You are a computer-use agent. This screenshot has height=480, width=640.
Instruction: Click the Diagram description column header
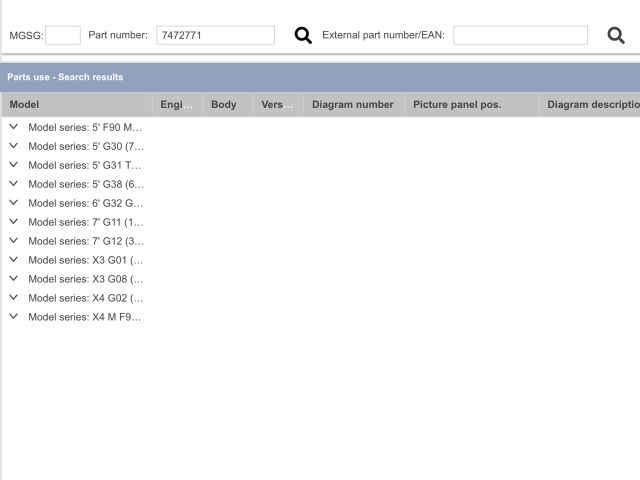592,104
